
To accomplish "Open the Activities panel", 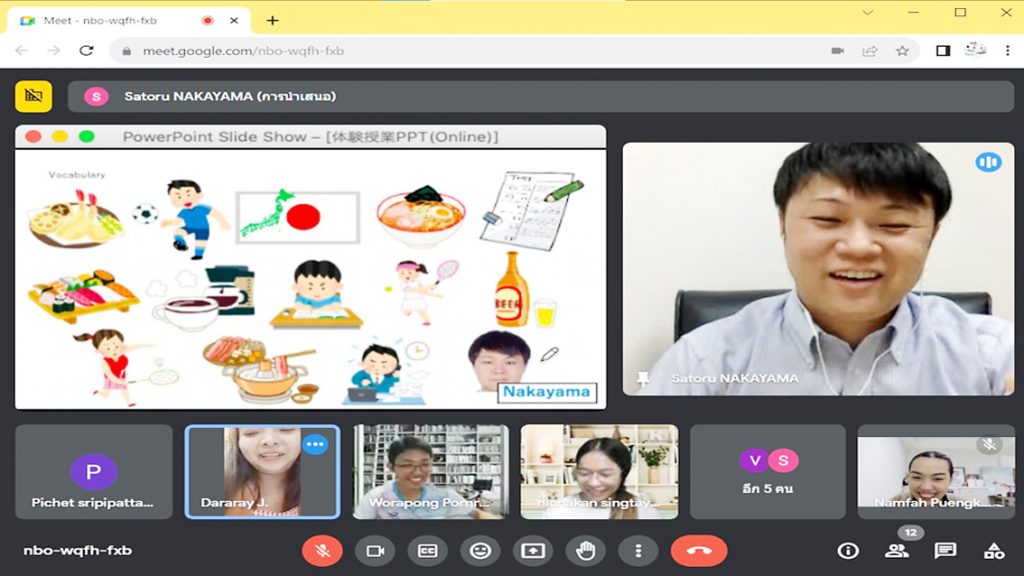I will click(x=993, y=550).
